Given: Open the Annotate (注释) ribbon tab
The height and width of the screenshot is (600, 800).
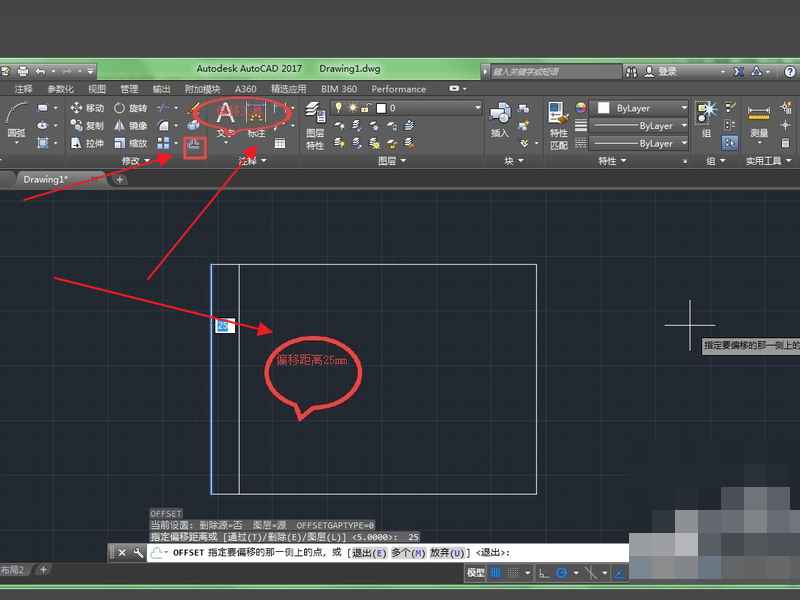Looking at the screenshot, I should (23, 89).
